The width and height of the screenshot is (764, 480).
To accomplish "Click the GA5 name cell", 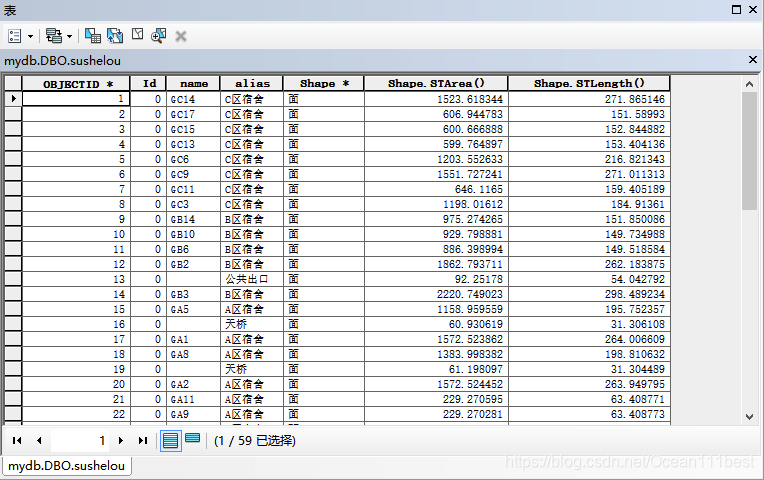I will coord(193,309).
